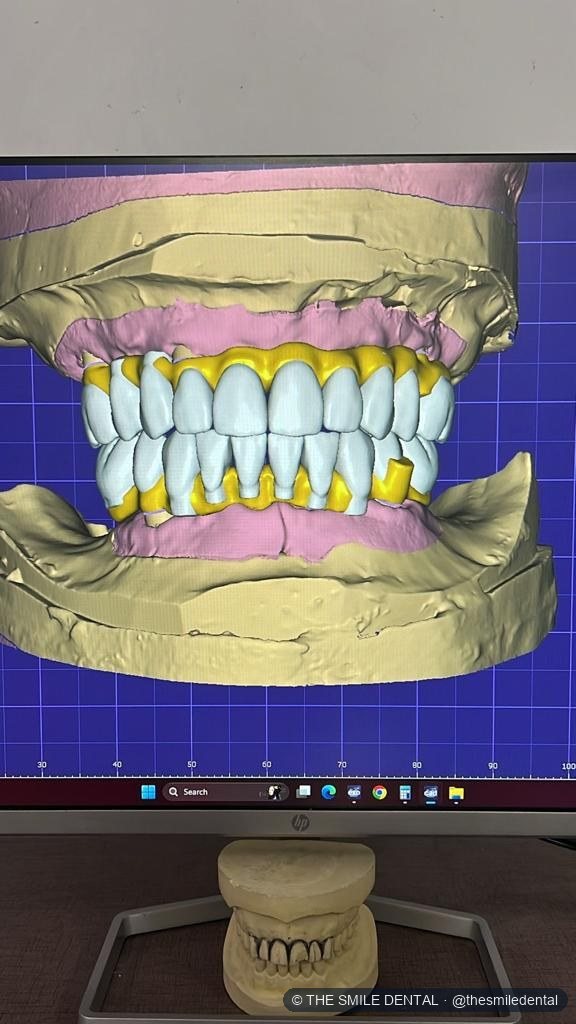Click the ruler mark labeled 60
This screenshot has height=1024, width=576.
266,764
